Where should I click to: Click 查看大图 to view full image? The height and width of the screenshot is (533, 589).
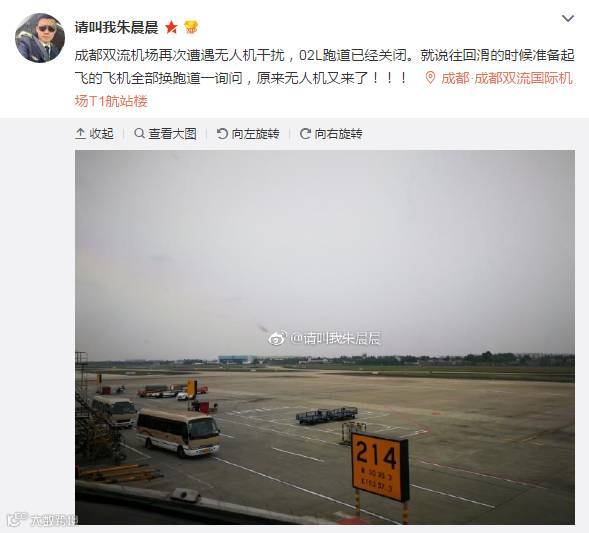coord(166,134)
